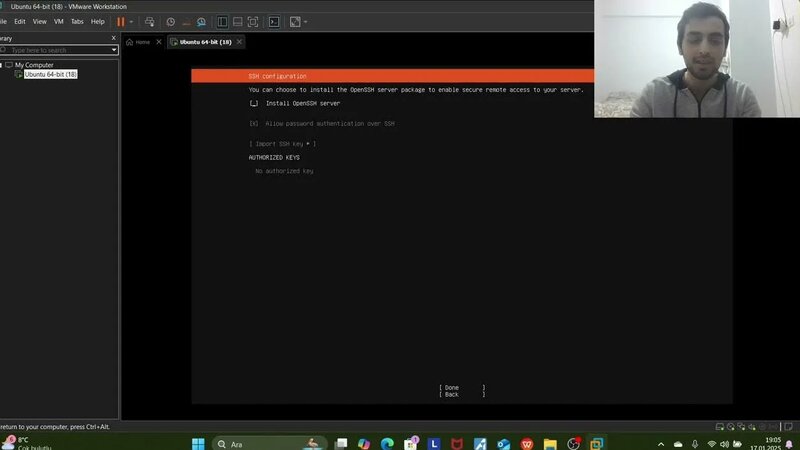This screenshot has width=800, height=450.
Task: Open the View menu
Action: point(39,21)
